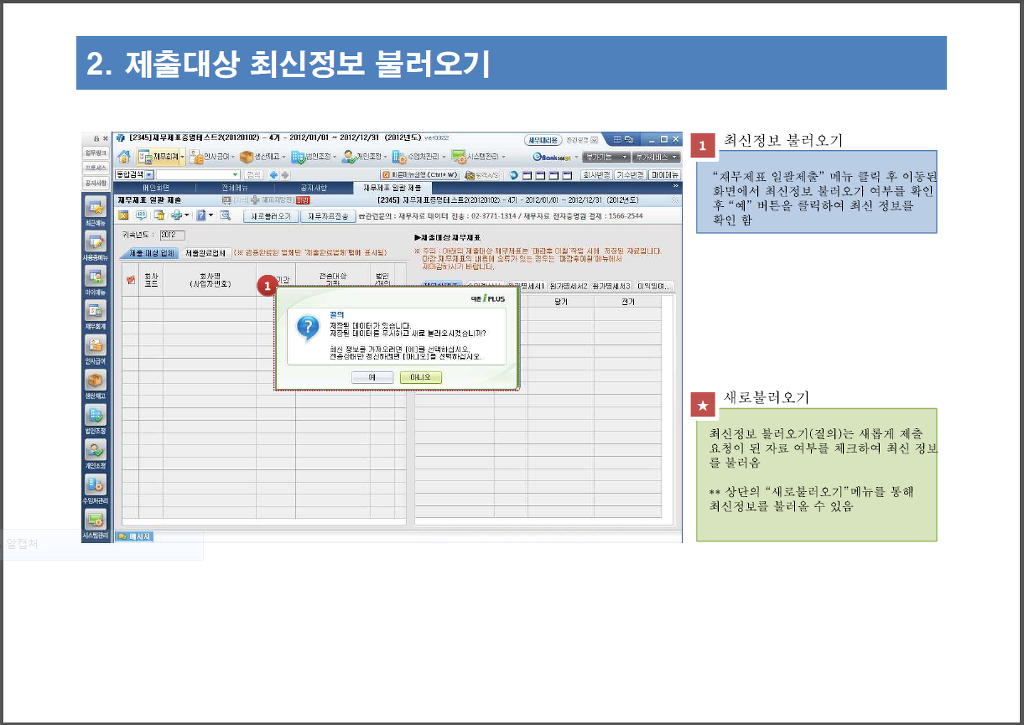
Task: Click the speech bubble icon in sub toolbar
Action: click(x=141, y=216)
